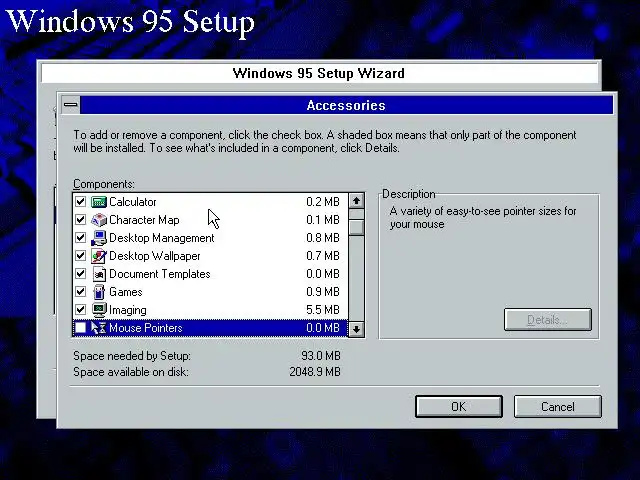640x480 pixels.
Task: Click the components list scroll down arrow
Action: pos(356,329)
